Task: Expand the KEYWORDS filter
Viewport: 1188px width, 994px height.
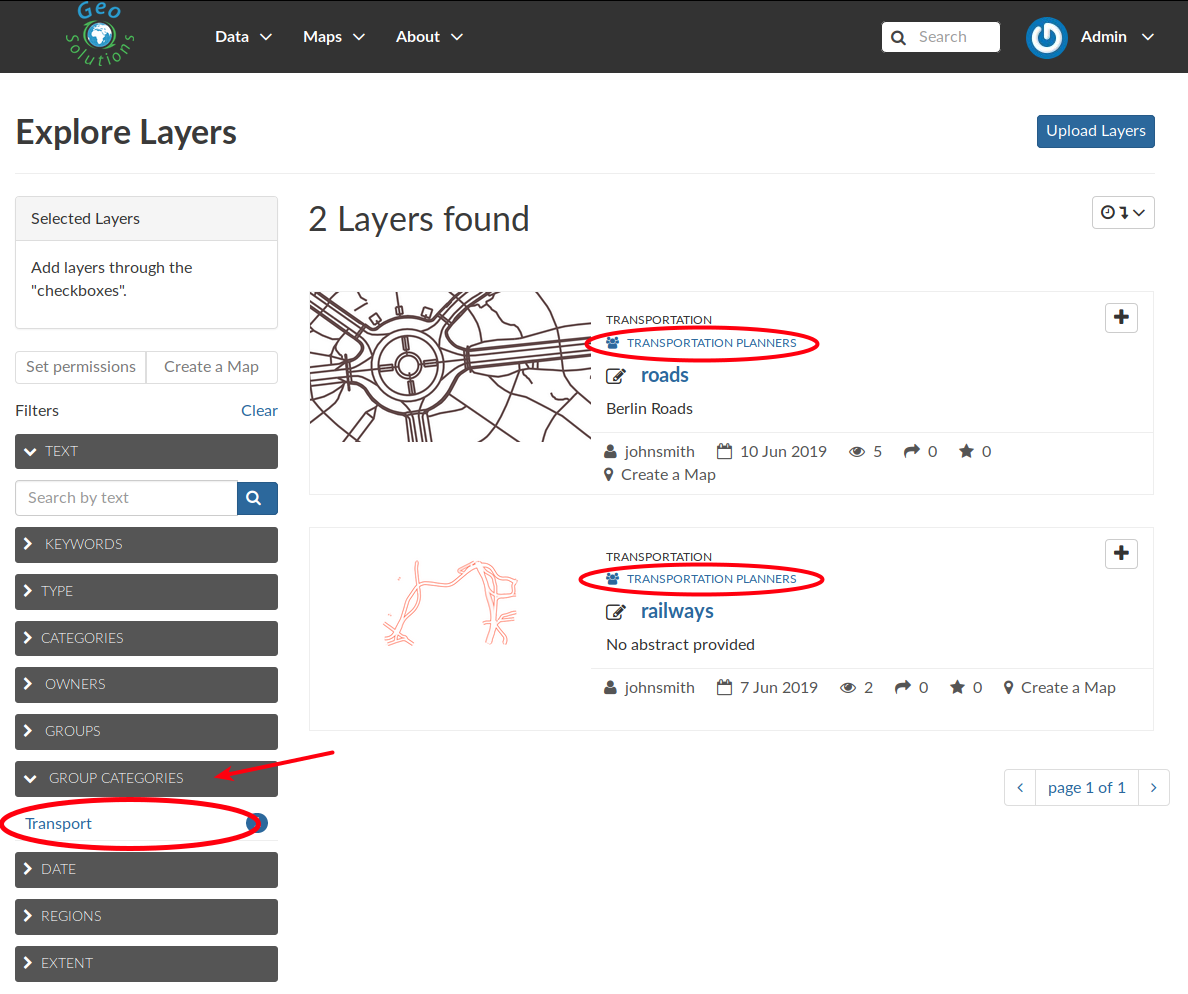Action: pos(146,545)
